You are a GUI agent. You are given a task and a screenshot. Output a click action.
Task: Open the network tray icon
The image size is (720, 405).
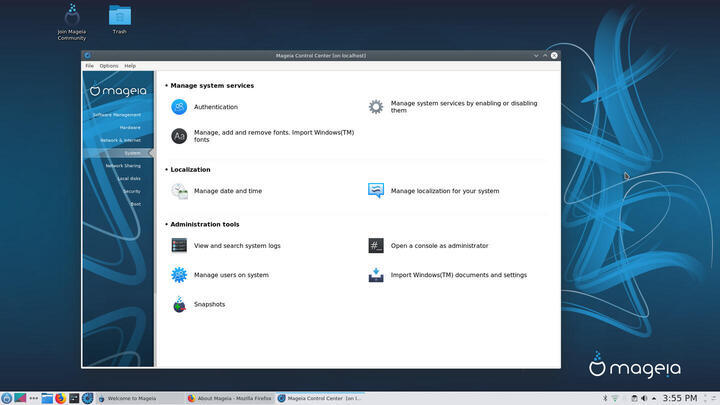point(615,398)
